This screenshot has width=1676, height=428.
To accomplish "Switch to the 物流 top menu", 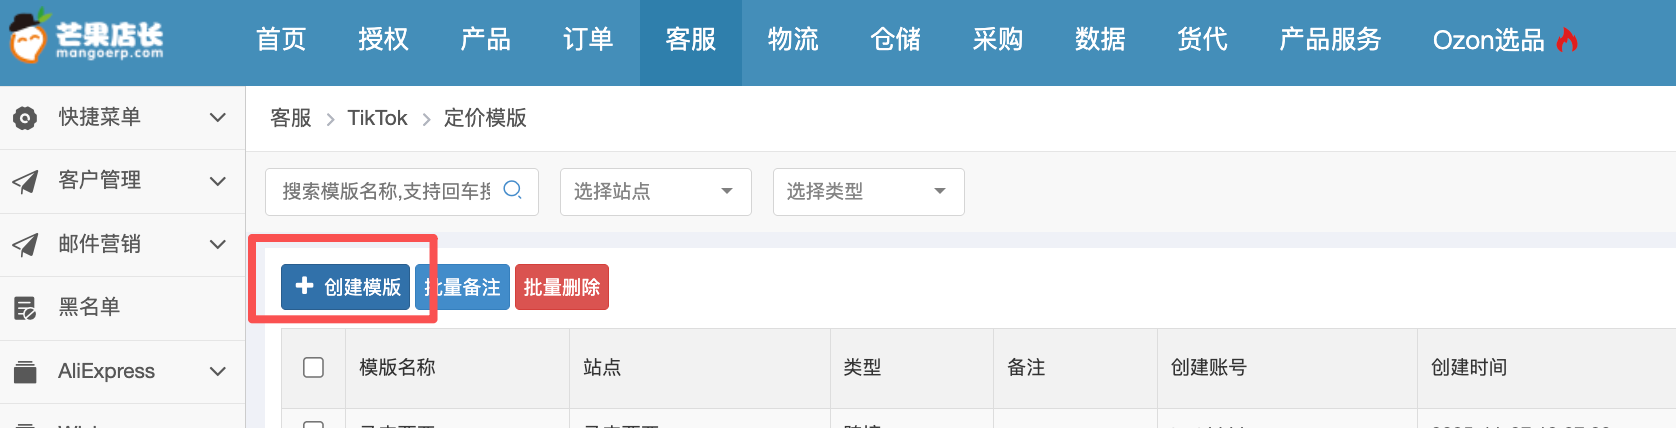I will click(793, 40).
